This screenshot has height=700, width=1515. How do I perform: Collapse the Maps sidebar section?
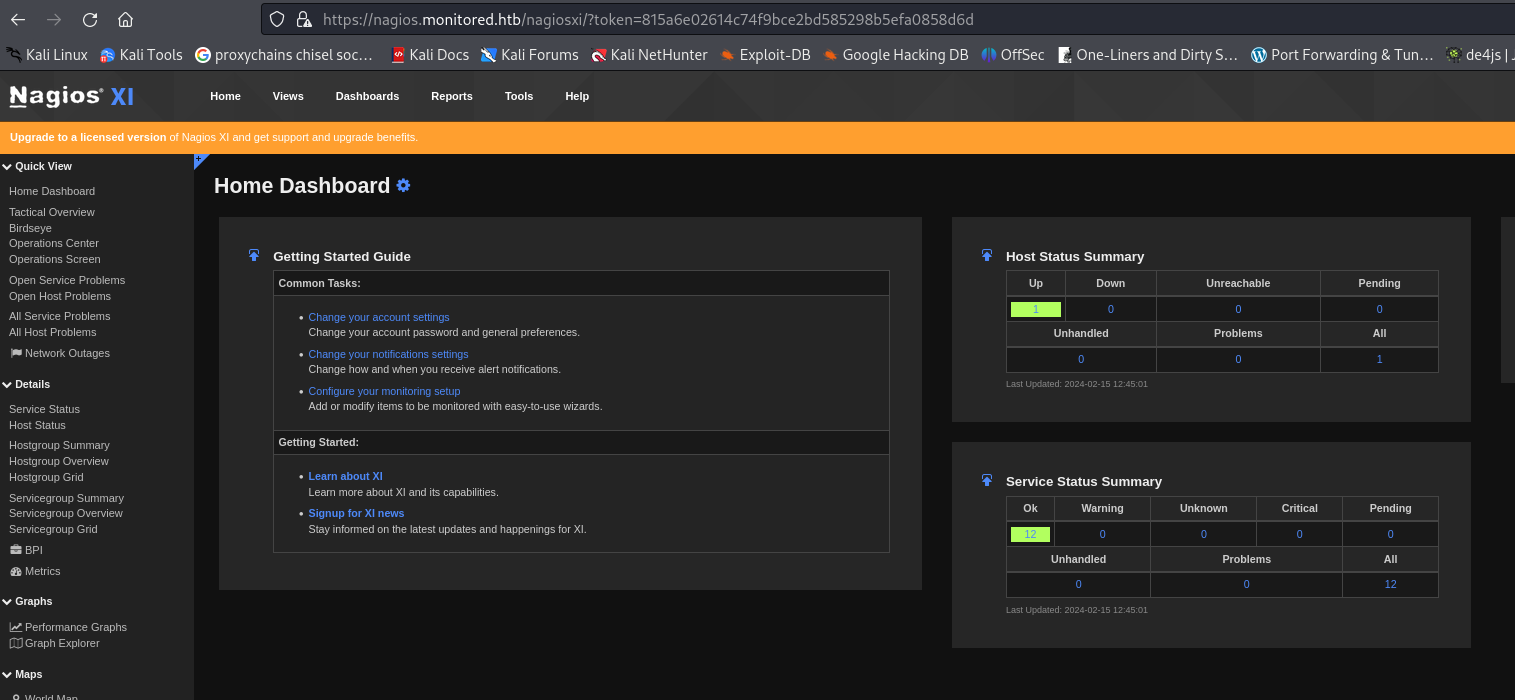tap(22, 674)
